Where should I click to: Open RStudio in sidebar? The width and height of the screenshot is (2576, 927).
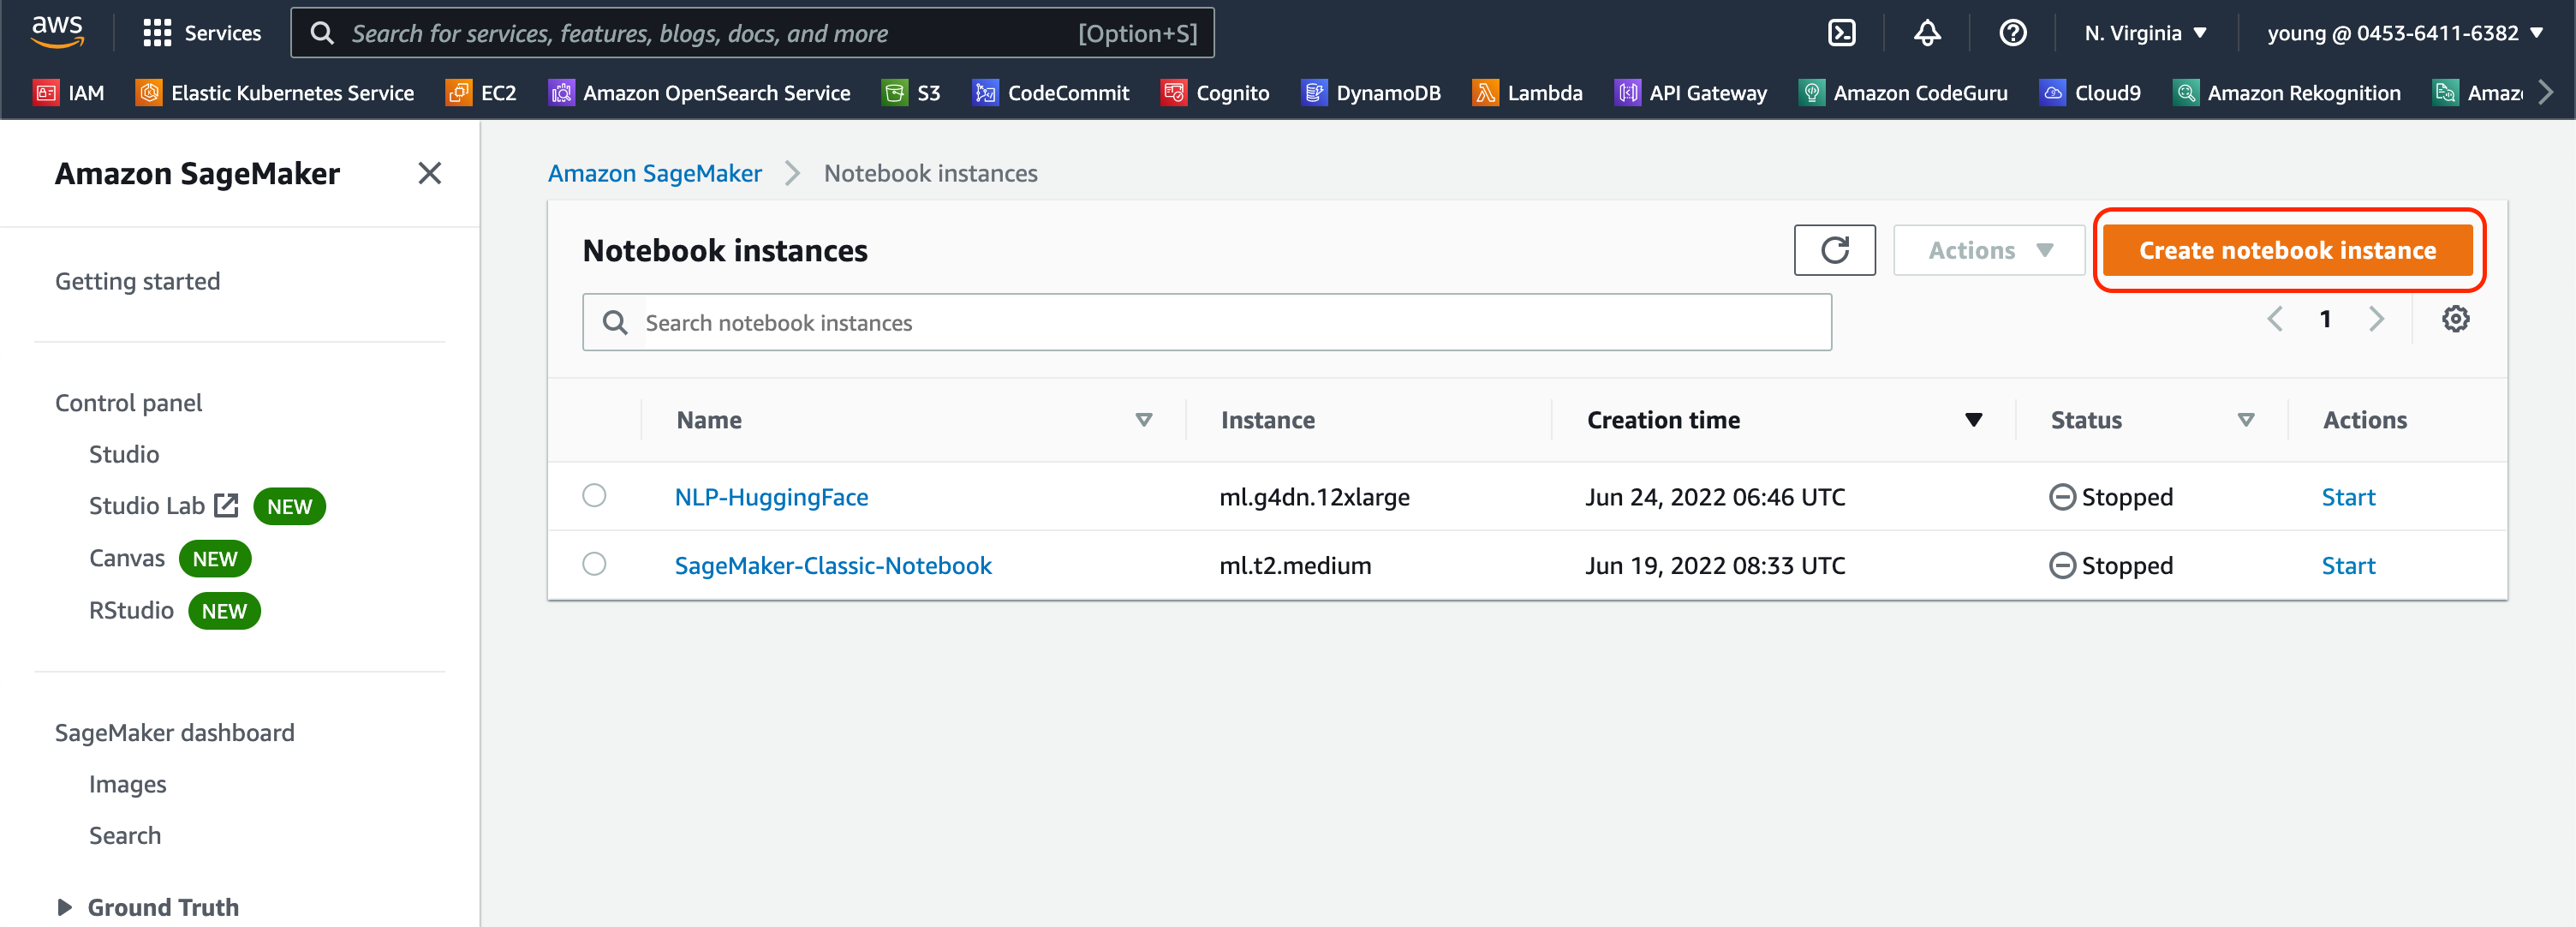tap(131, 610)
